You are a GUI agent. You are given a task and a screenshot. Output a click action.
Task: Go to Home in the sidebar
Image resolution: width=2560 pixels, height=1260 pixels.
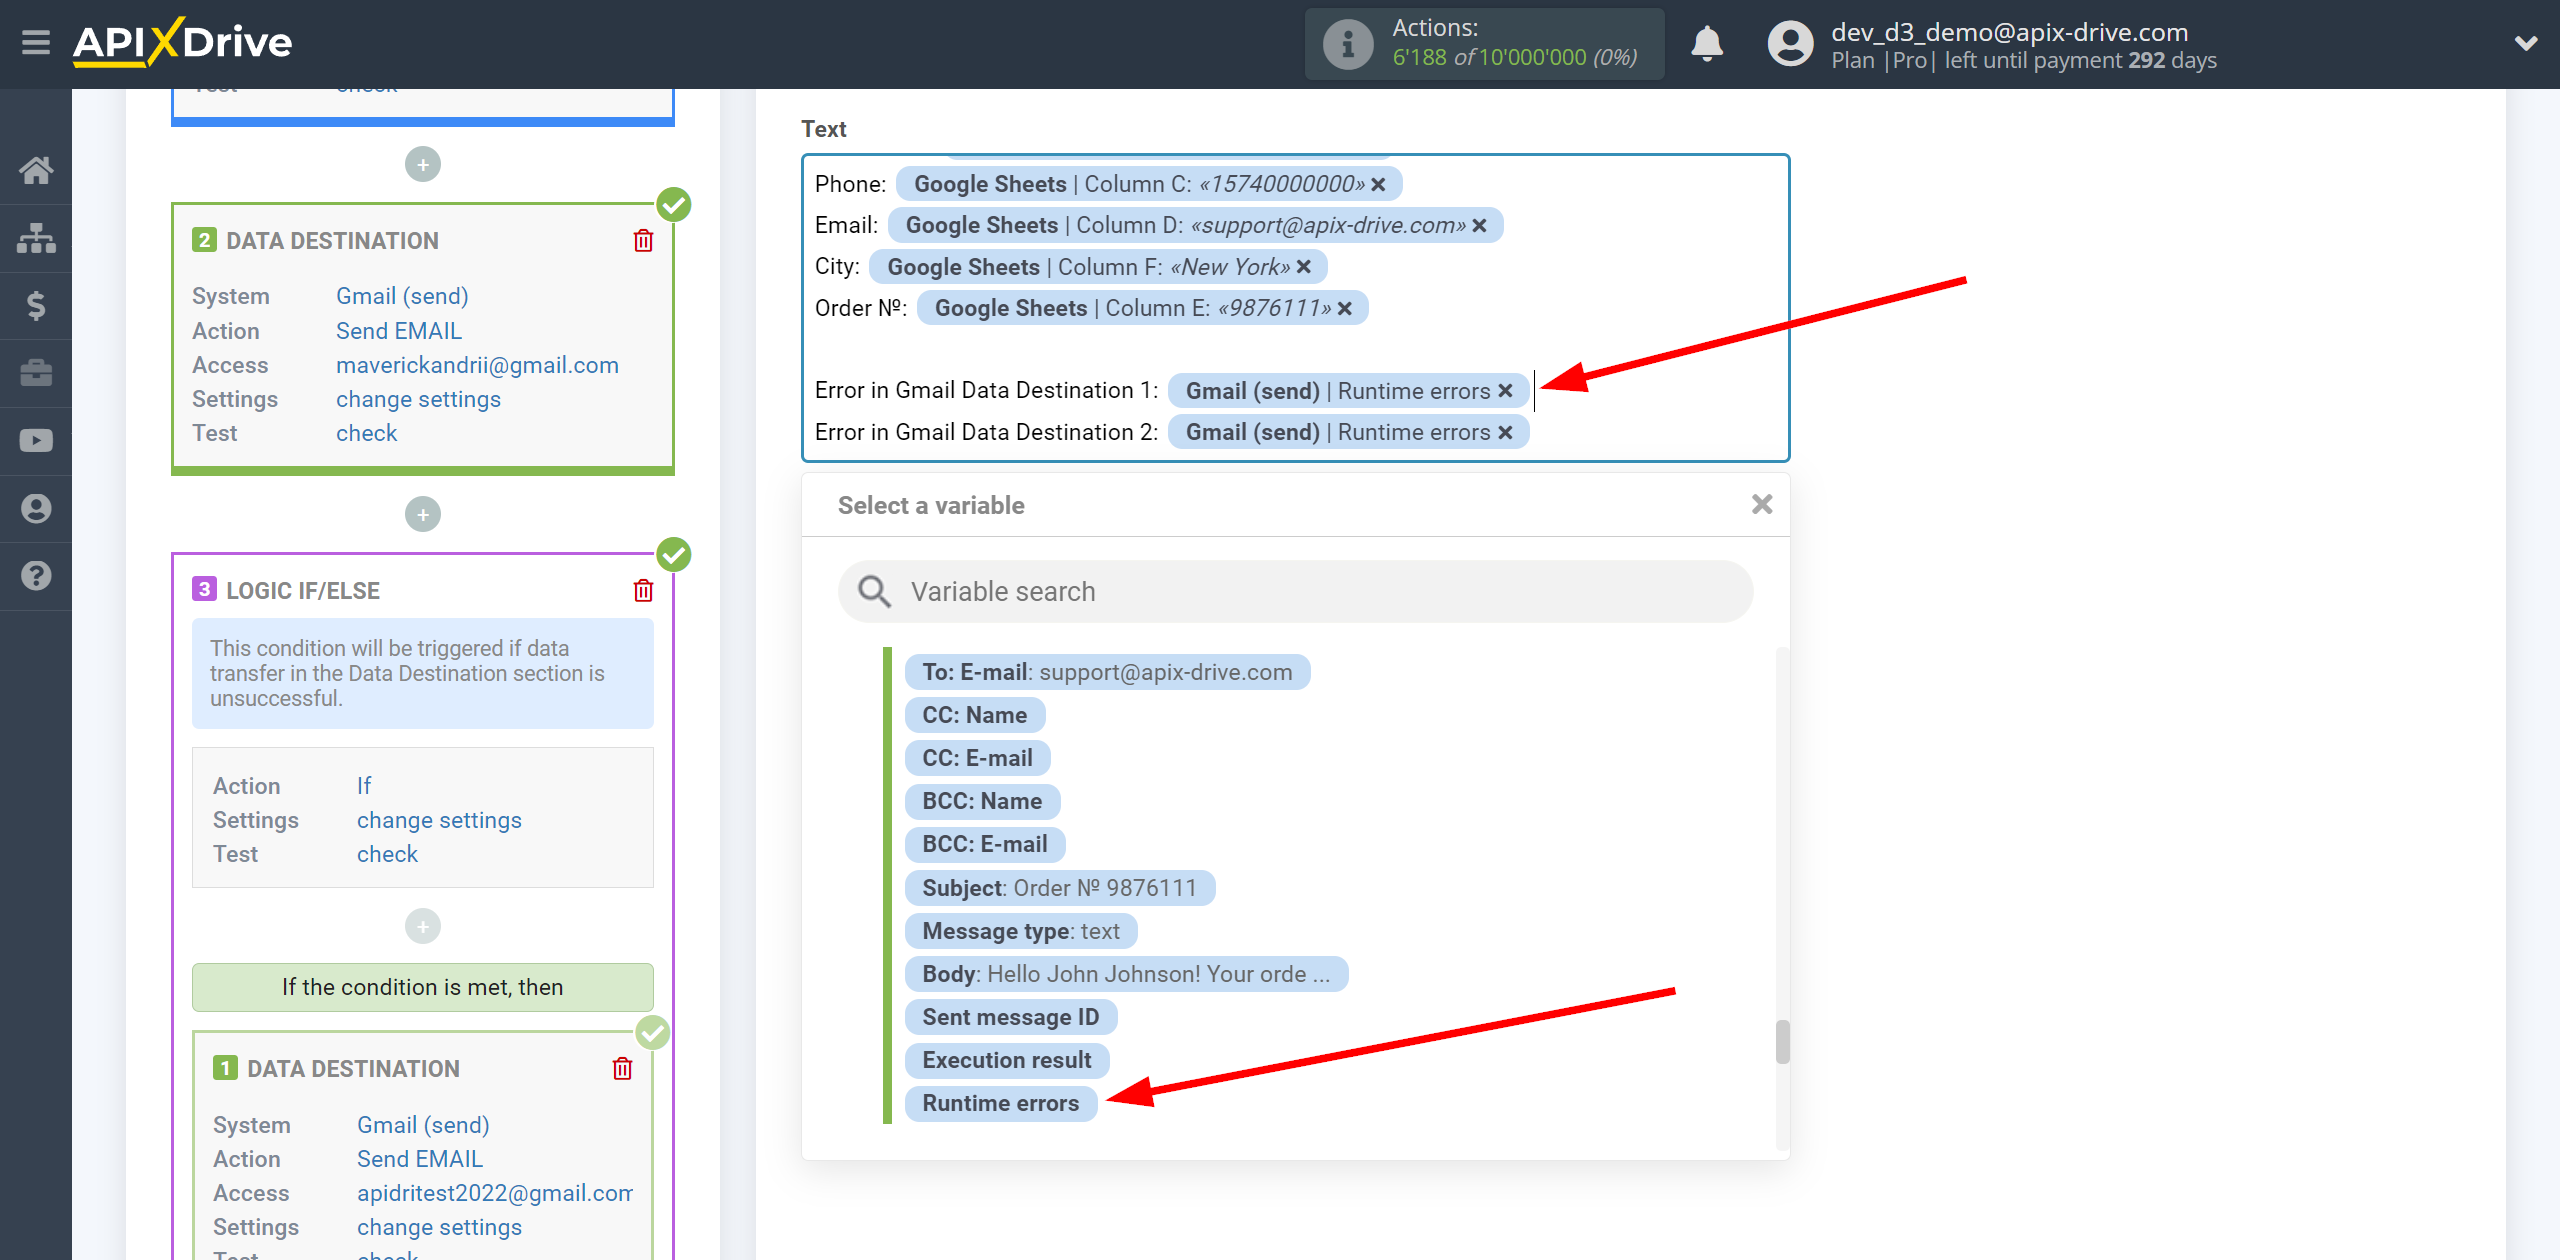point(36,170)
